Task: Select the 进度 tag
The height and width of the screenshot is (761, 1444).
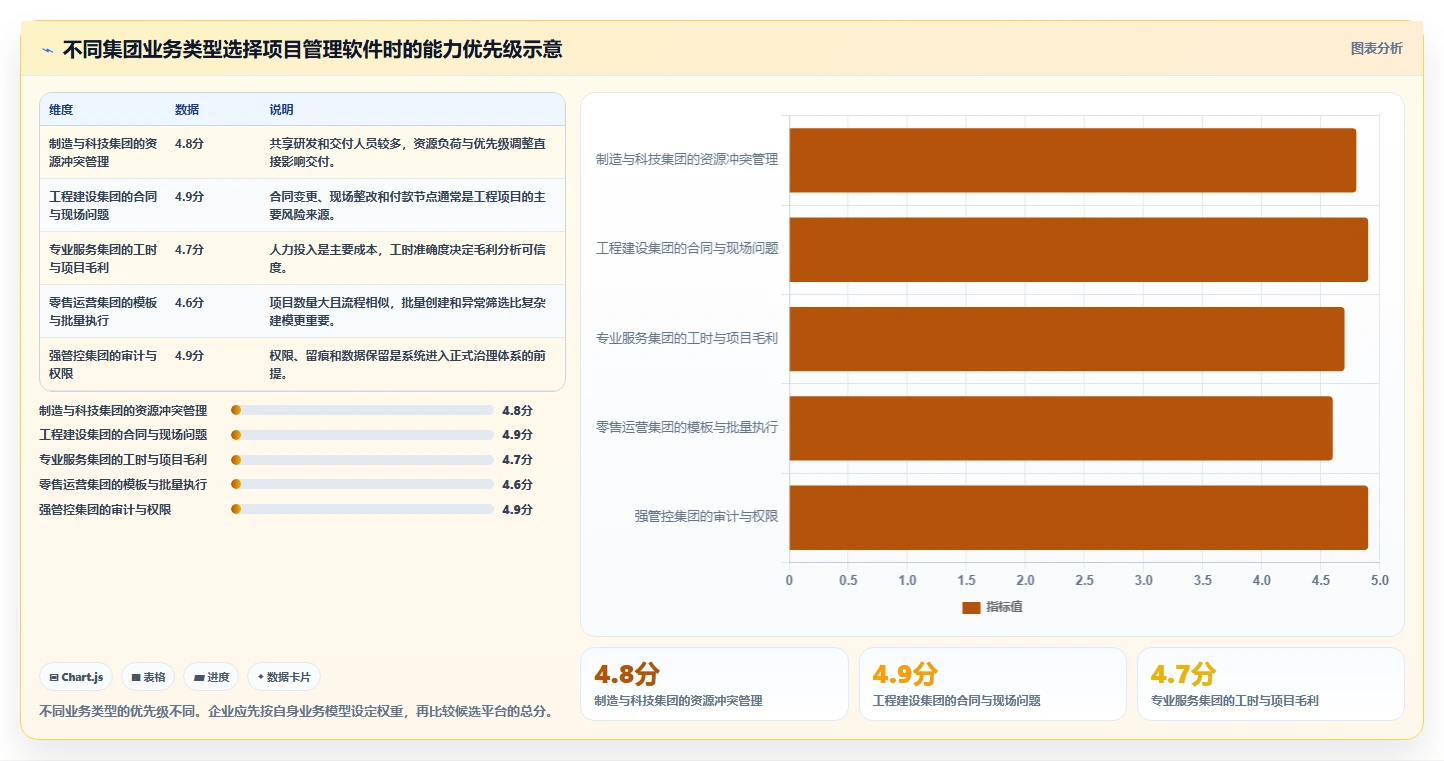Action: pos(211,677)
